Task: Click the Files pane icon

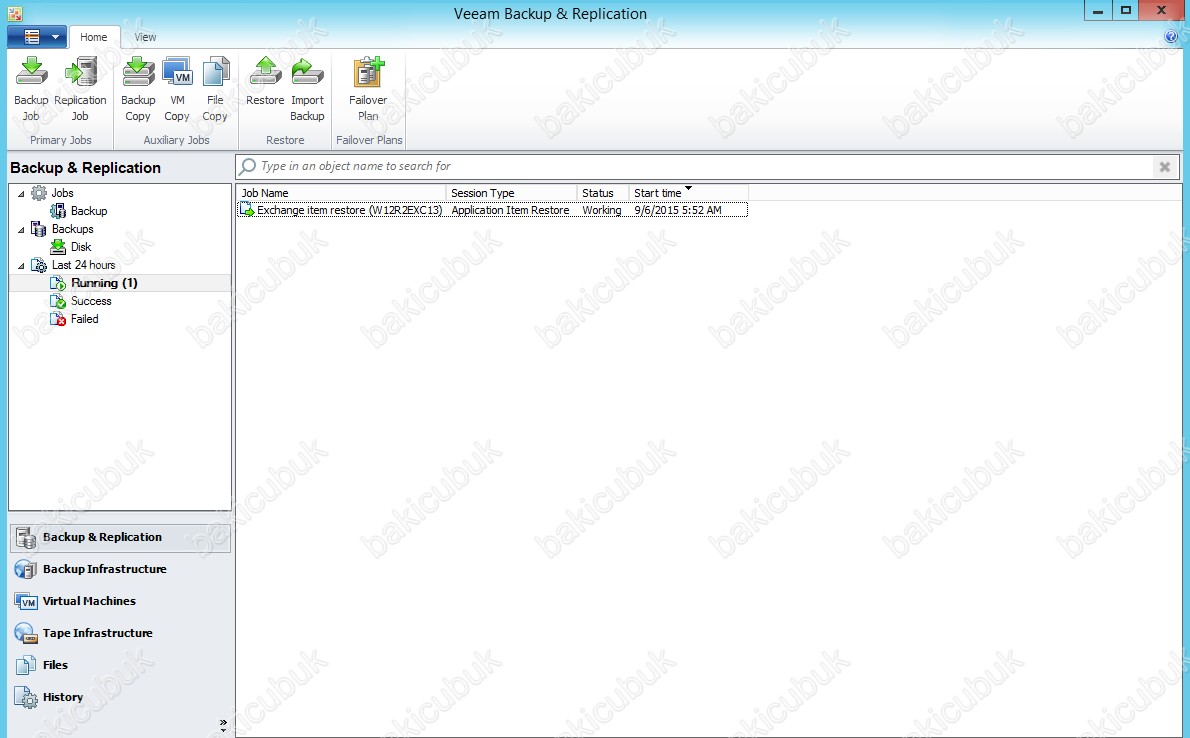Action: [26, 665]
